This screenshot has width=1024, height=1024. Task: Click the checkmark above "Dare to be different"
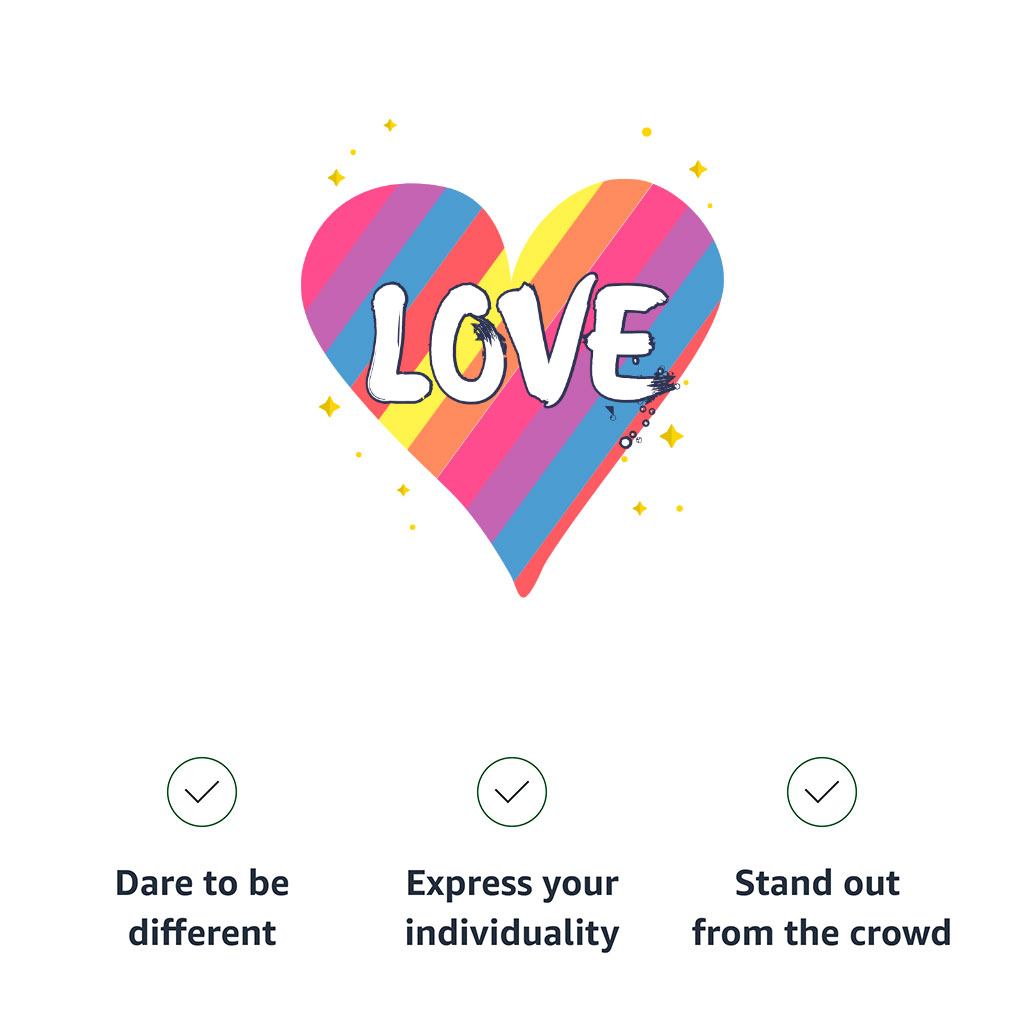tap(202, 792)
